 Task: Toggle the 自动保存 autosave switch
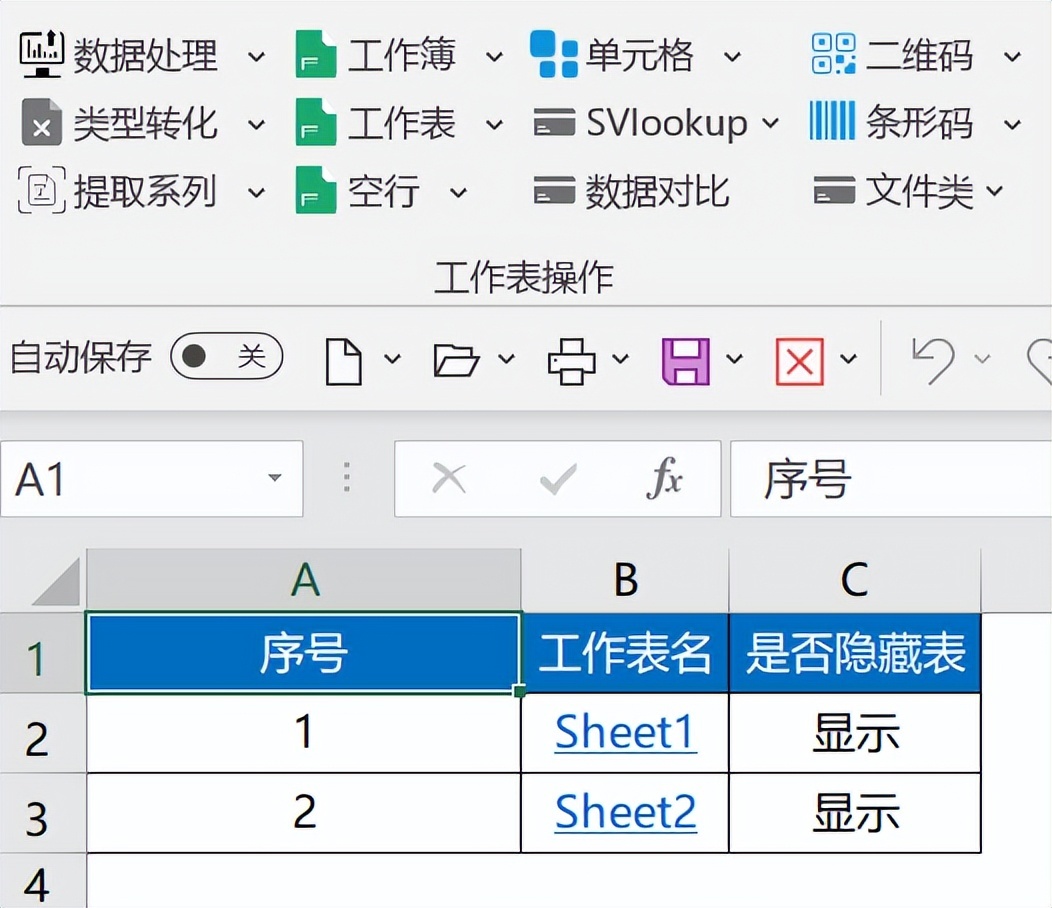(227, 357)
